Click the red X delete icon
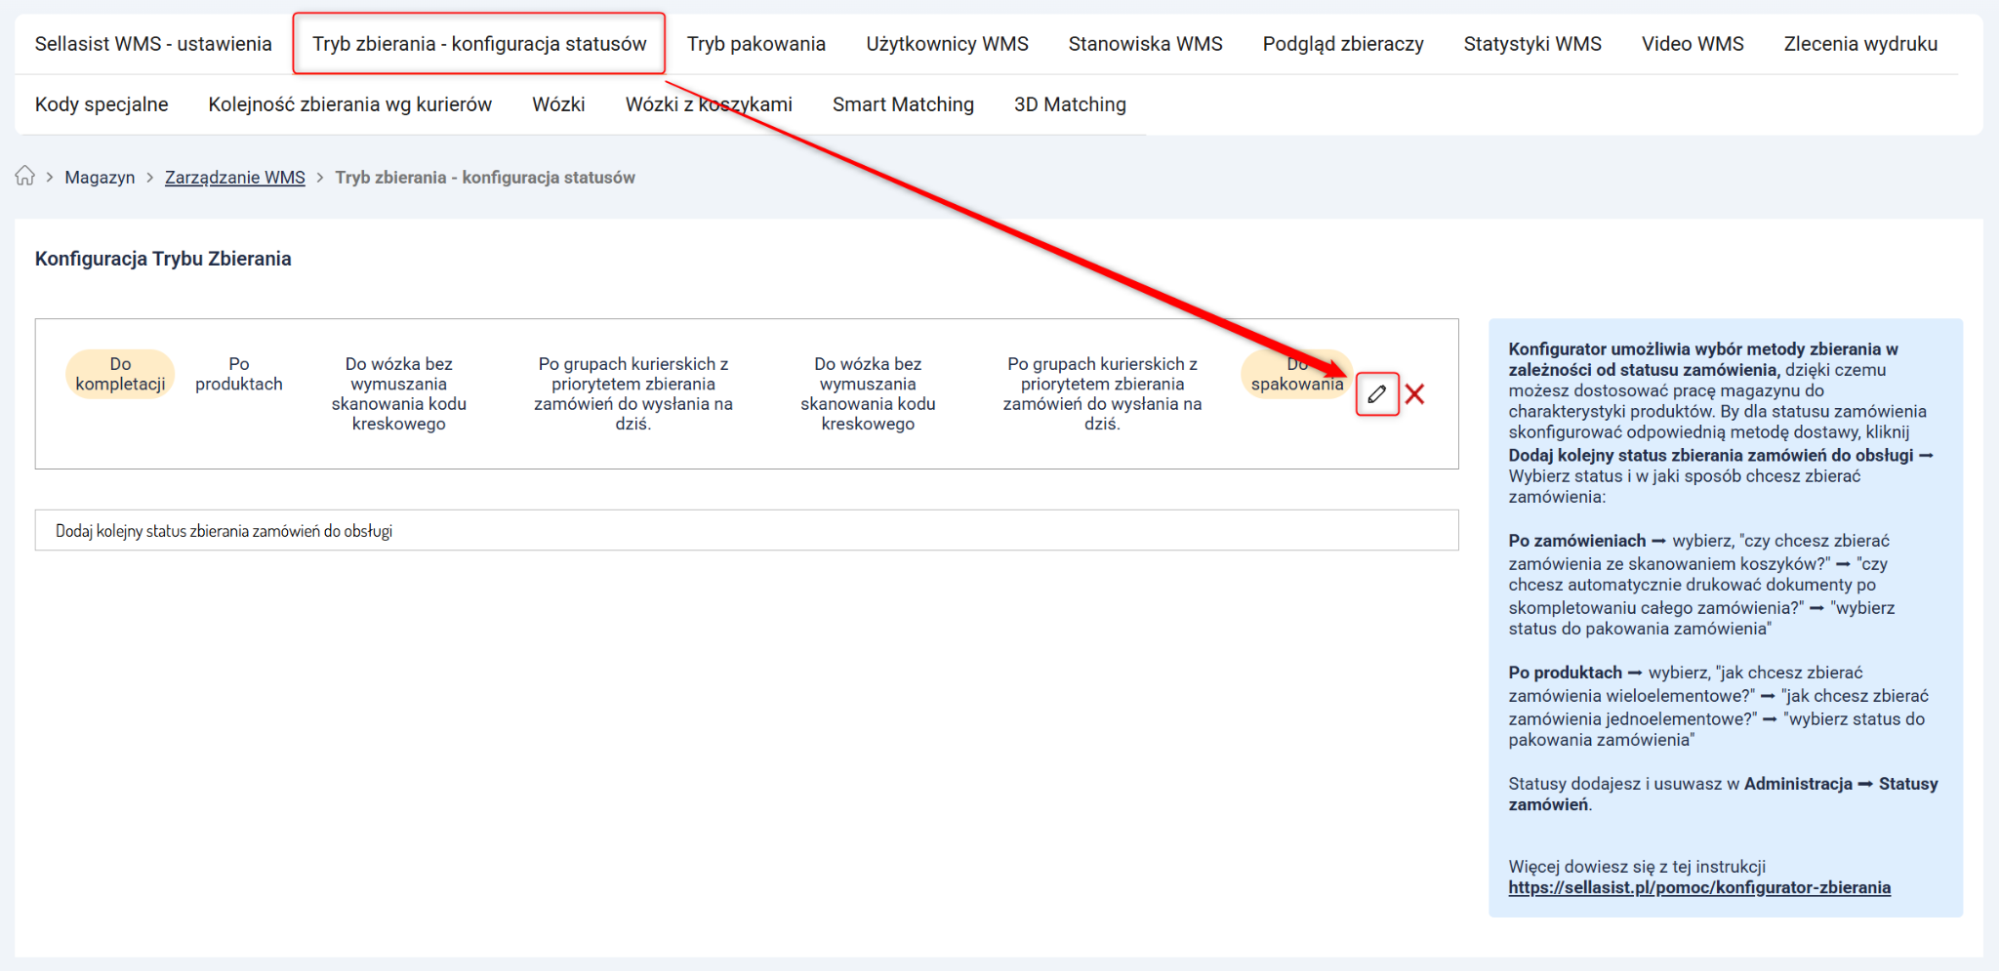This screenshot has height=972, width=1999. (x=1414, y=394)
